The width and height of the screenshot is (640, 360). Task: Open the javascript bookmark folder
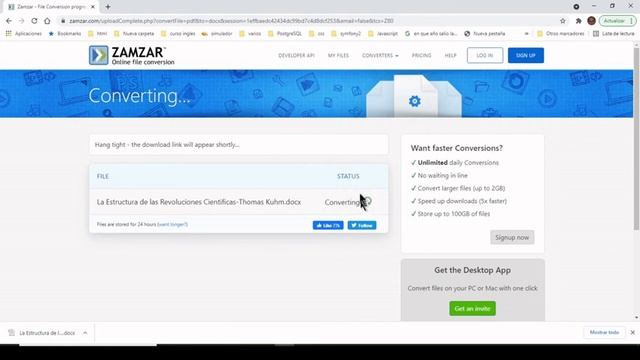tap(383, 33)
